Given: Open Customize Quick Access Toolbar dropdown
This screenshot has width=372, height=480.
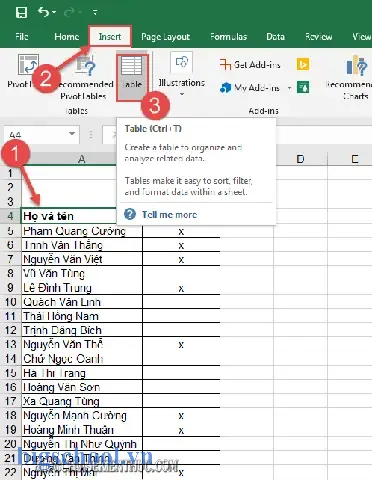Looking at the screenshot, I should coord(95,13).
